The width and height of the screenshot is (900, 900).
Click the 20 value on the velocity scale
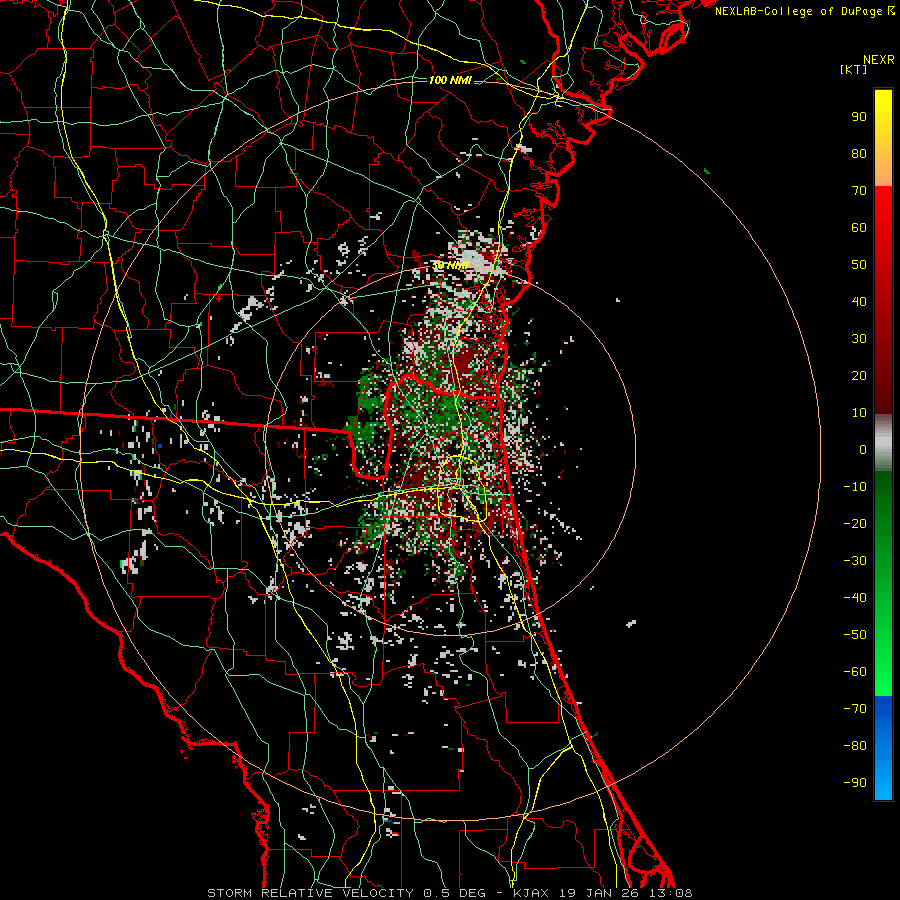click(859, 376)
